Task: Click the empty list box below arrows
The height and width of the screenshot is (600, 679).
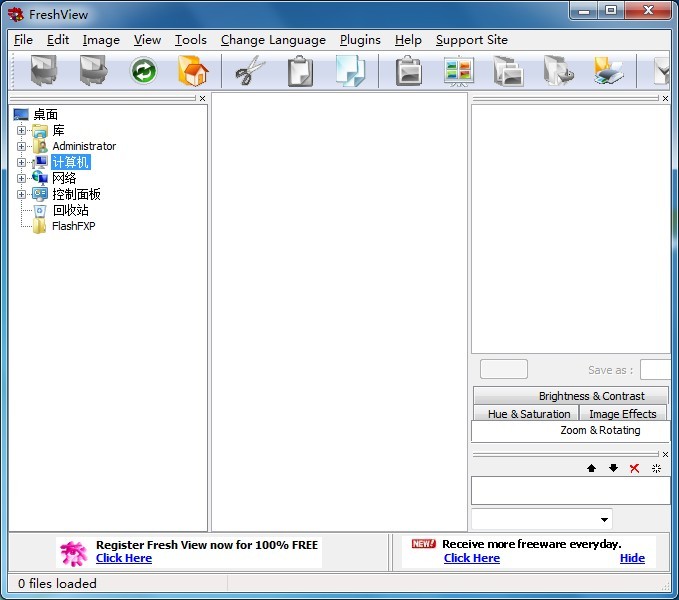Action: coord(571,490)
